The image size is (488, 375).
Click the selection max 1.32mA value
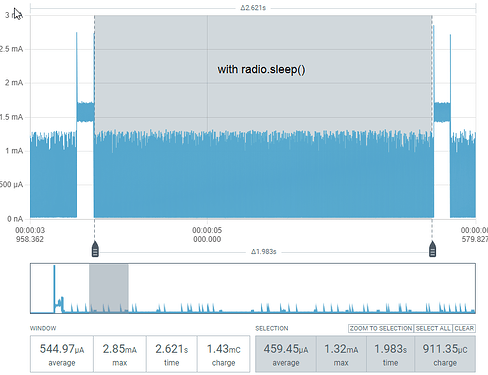pos(341,349)
